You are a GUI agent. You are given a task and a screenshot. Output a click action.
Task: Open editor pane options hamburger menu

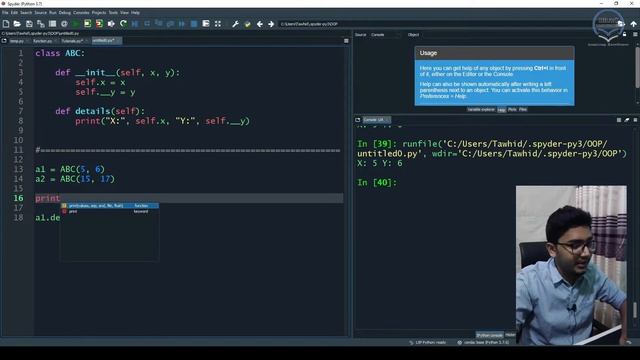coord(346,41)
